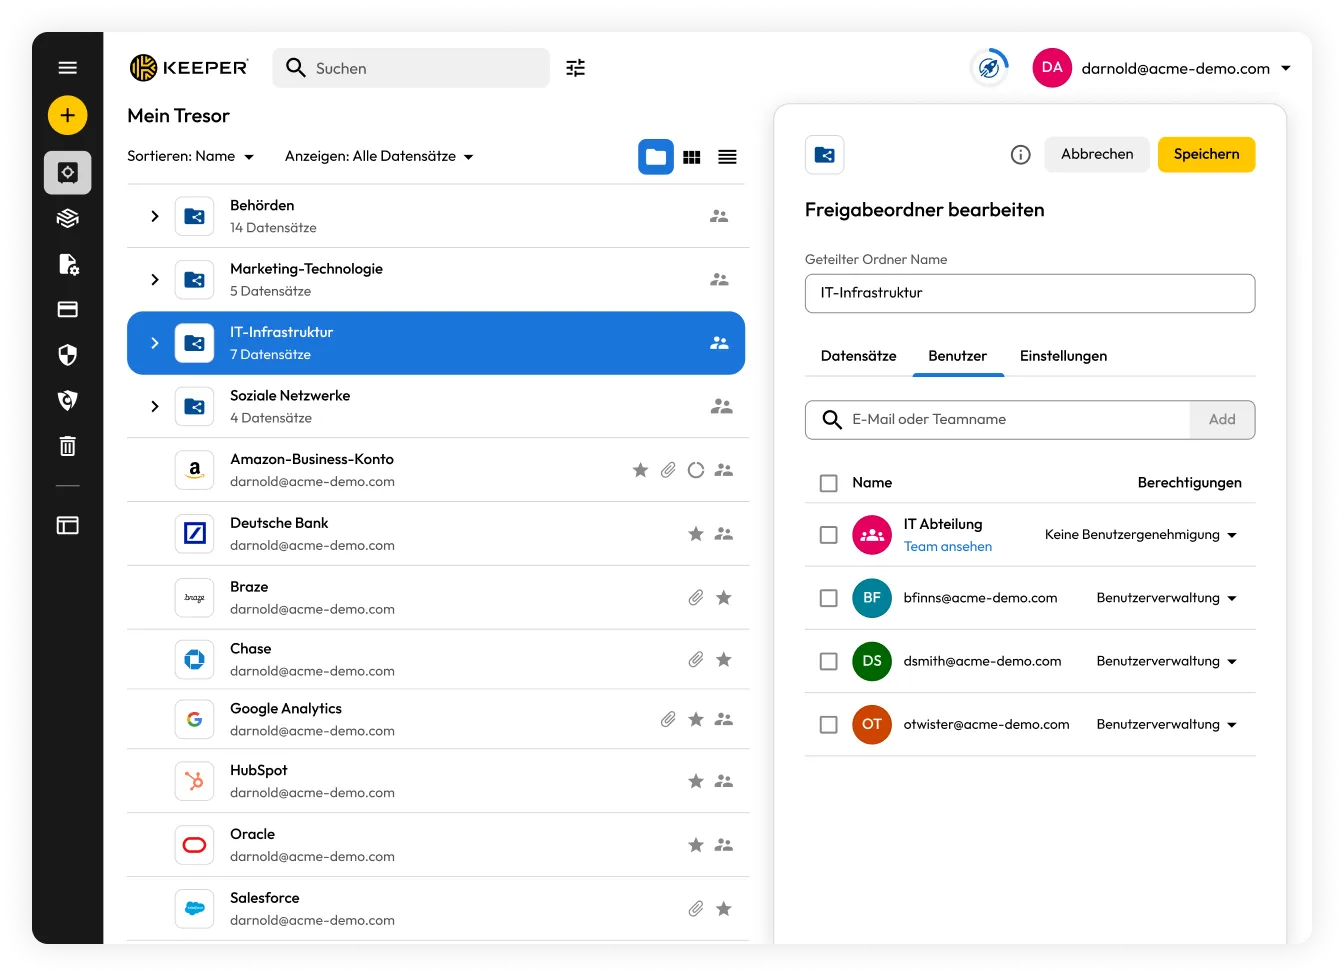The width and height of the screenshot is (1344, 976).
Task: Open the hamburger menu in sidebar
Action: pyautogui.click(x=67, y=68)
